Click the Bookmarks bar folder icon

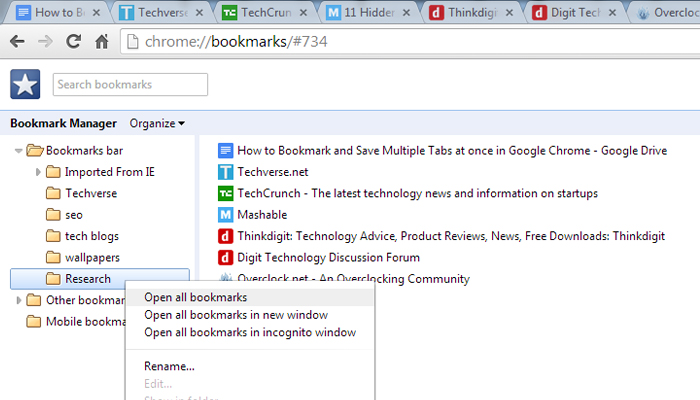click(35, 150)
